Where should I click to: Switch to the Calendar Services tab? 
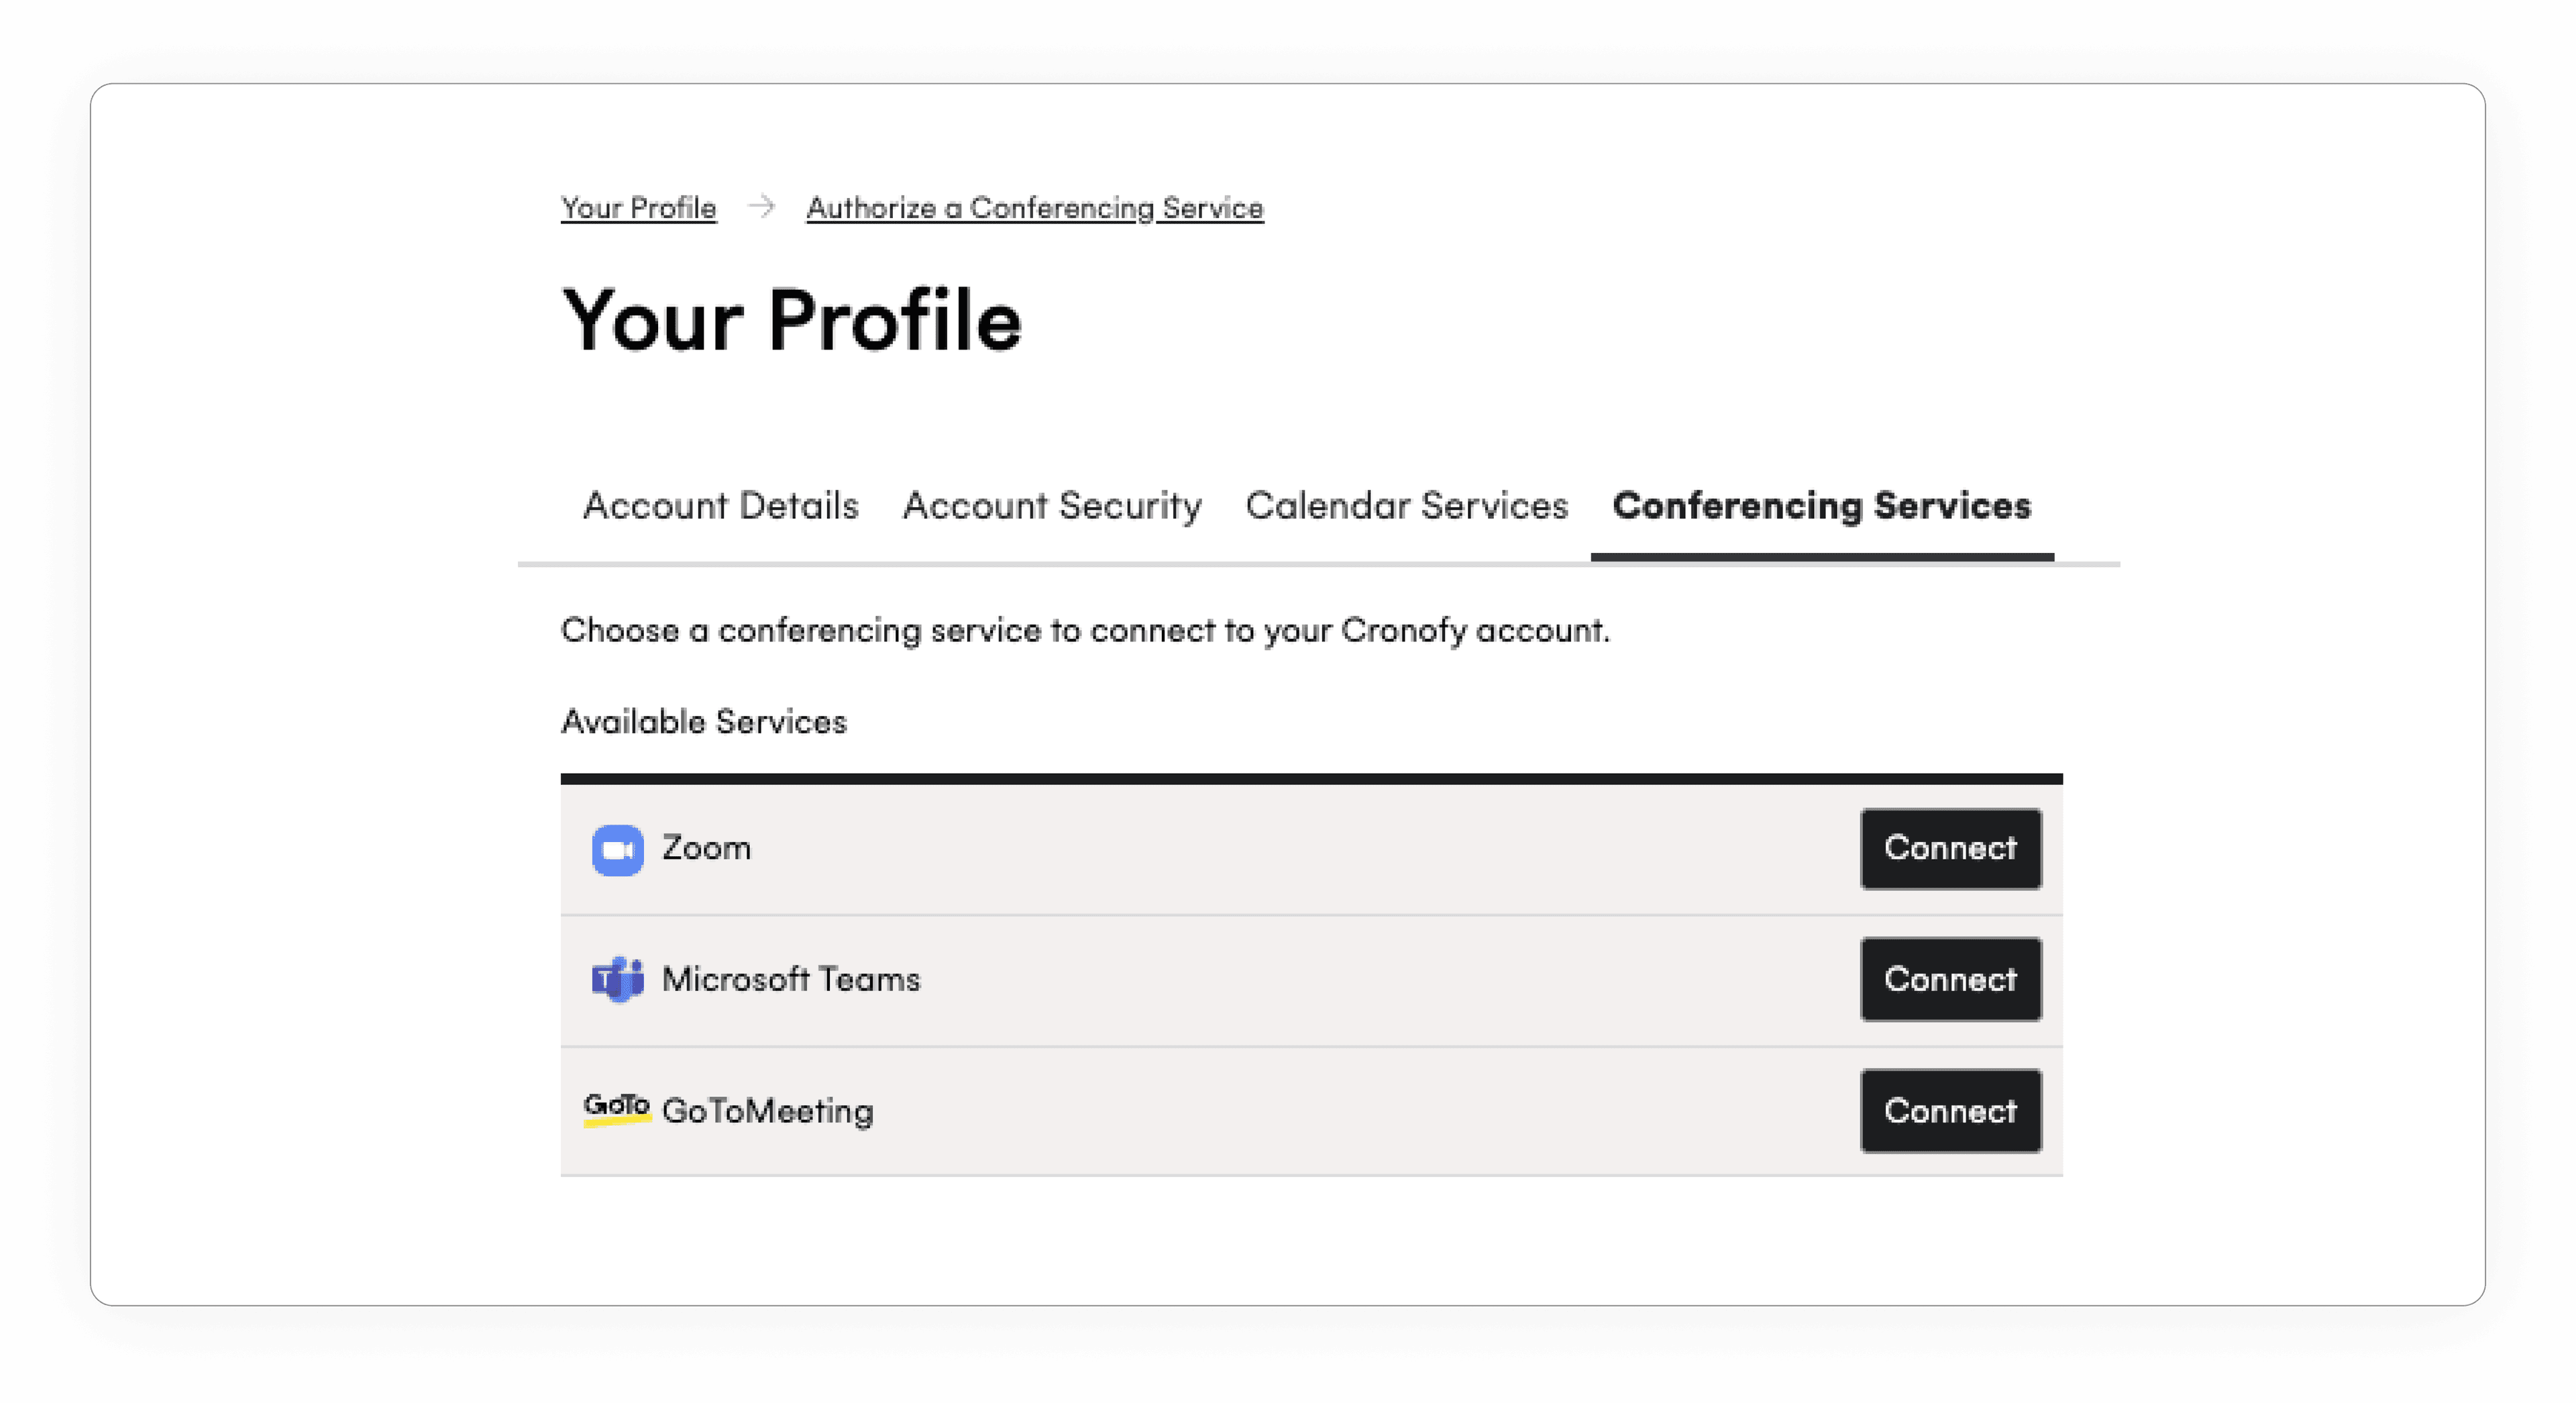click(x=1407, y=507)
